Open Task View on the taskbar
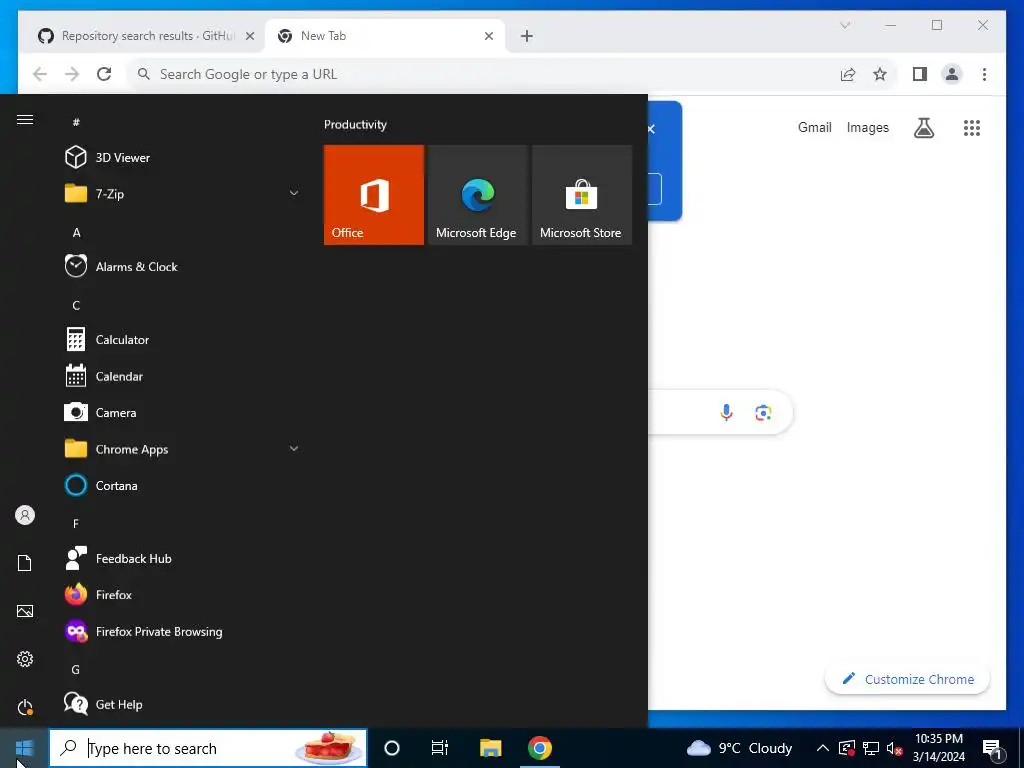The image size is (1024, 768). [x=440, y=748]
